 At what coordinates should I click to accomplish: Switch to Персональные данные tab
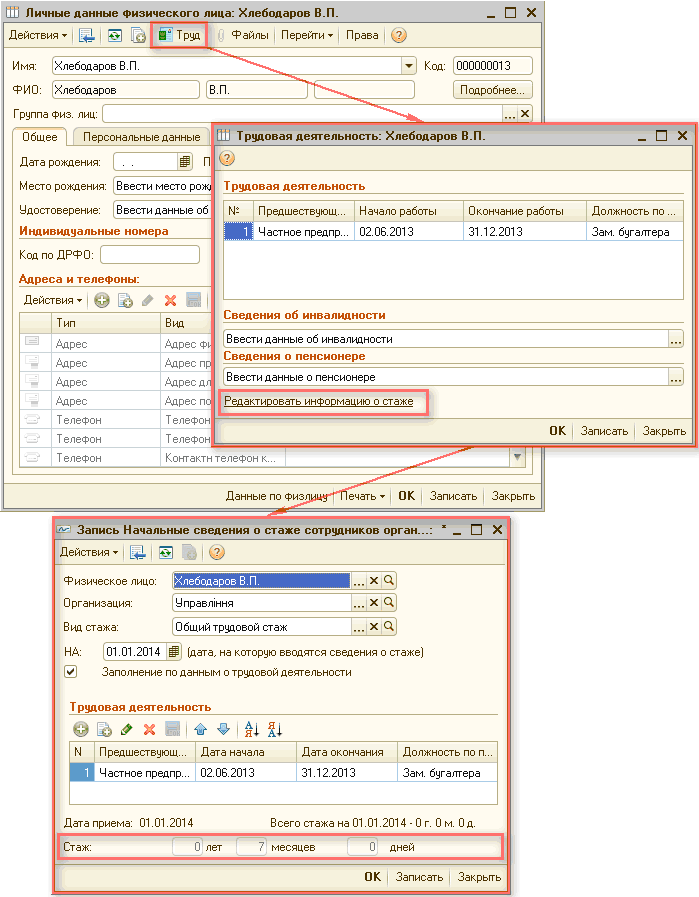[141, 137]
